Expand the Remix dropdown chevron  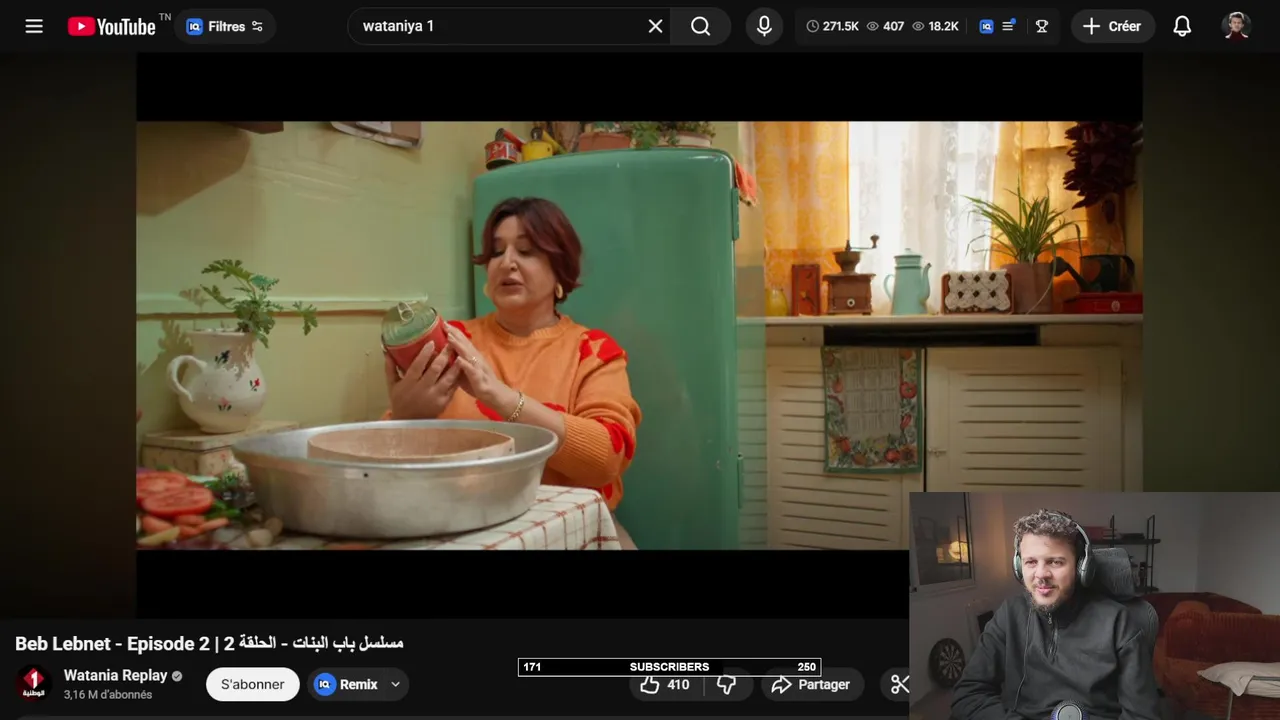[395, 684]
